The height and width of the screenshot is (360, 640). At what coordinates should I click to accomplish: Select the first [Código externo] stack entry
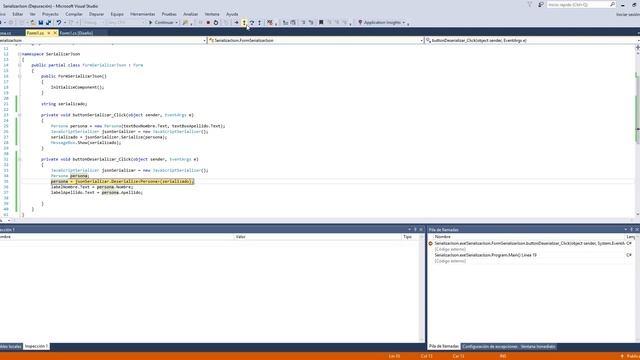click(x=450, y=249)
